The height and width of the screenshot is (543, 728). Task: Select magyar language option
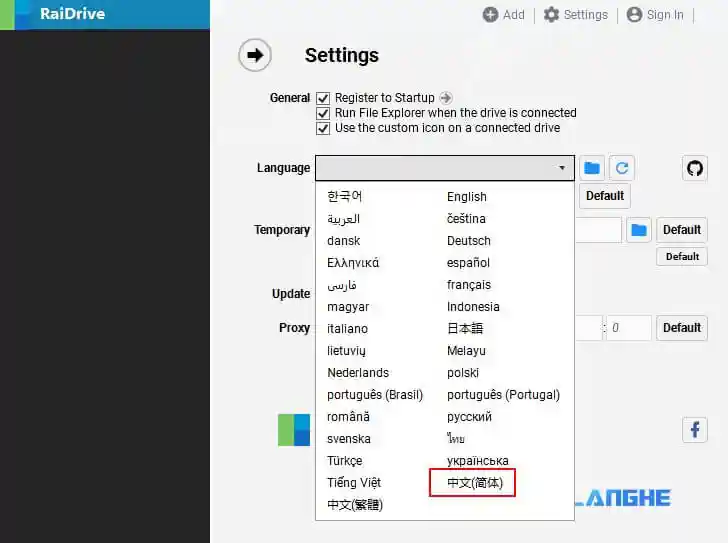point(348,307)
